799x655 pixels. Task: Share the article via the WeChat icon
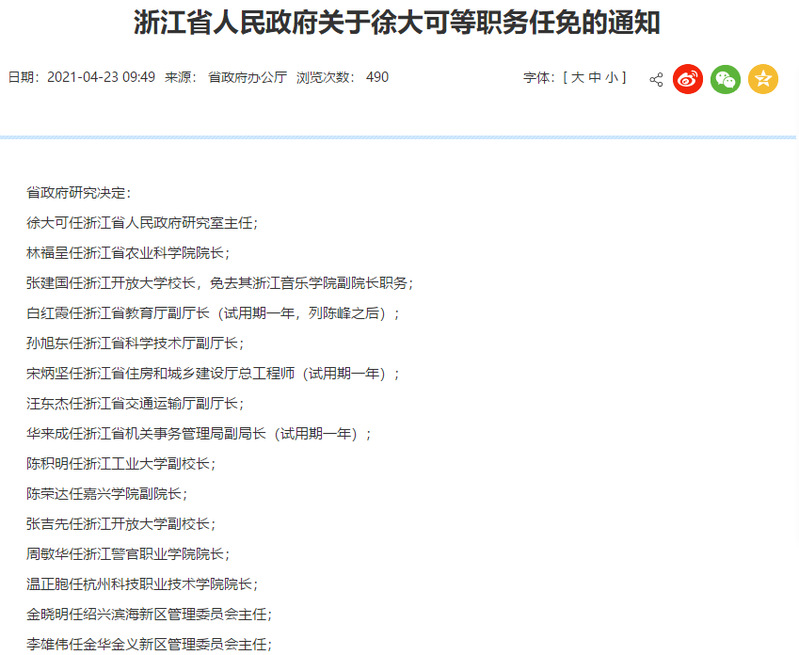click(x=725, y=79)
